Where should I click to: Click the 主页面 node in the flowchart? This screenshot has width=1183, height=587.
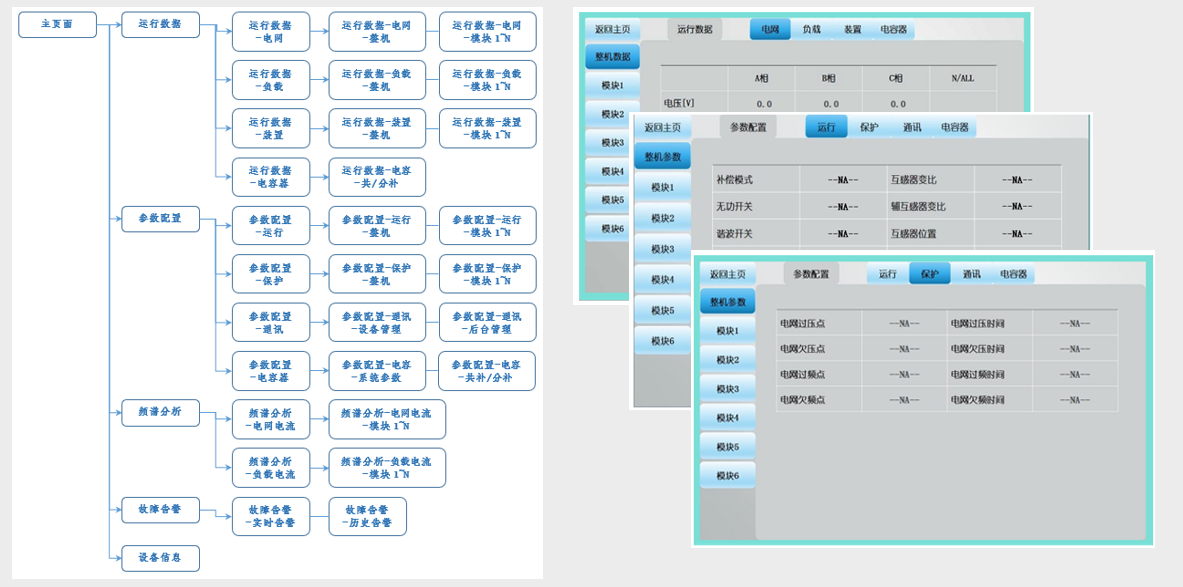click(57, 24)
